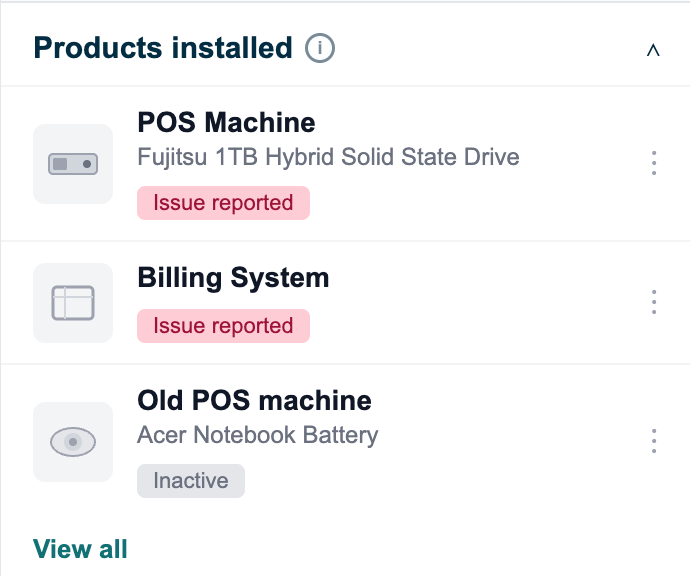Click the Issue reported badge under Billing System

pyautogui.click(x=224, y=326)
